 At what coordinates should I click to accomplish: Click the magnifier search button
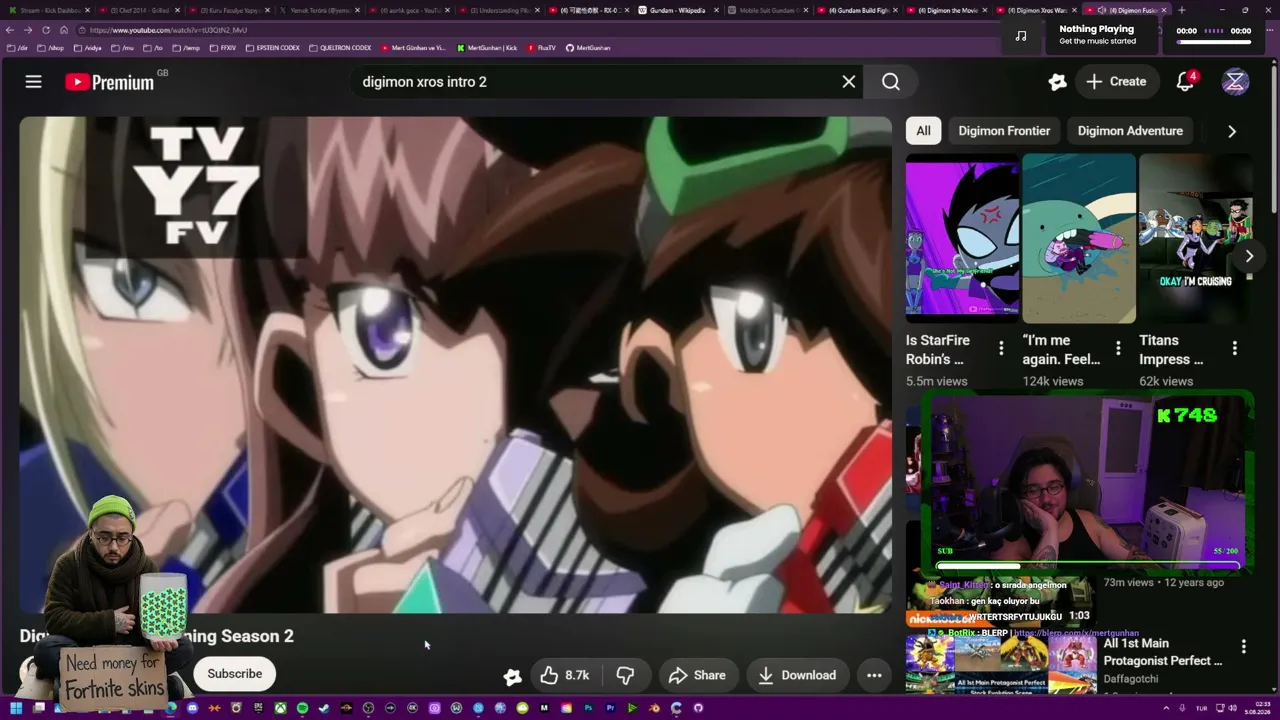[x=891, y=82]
